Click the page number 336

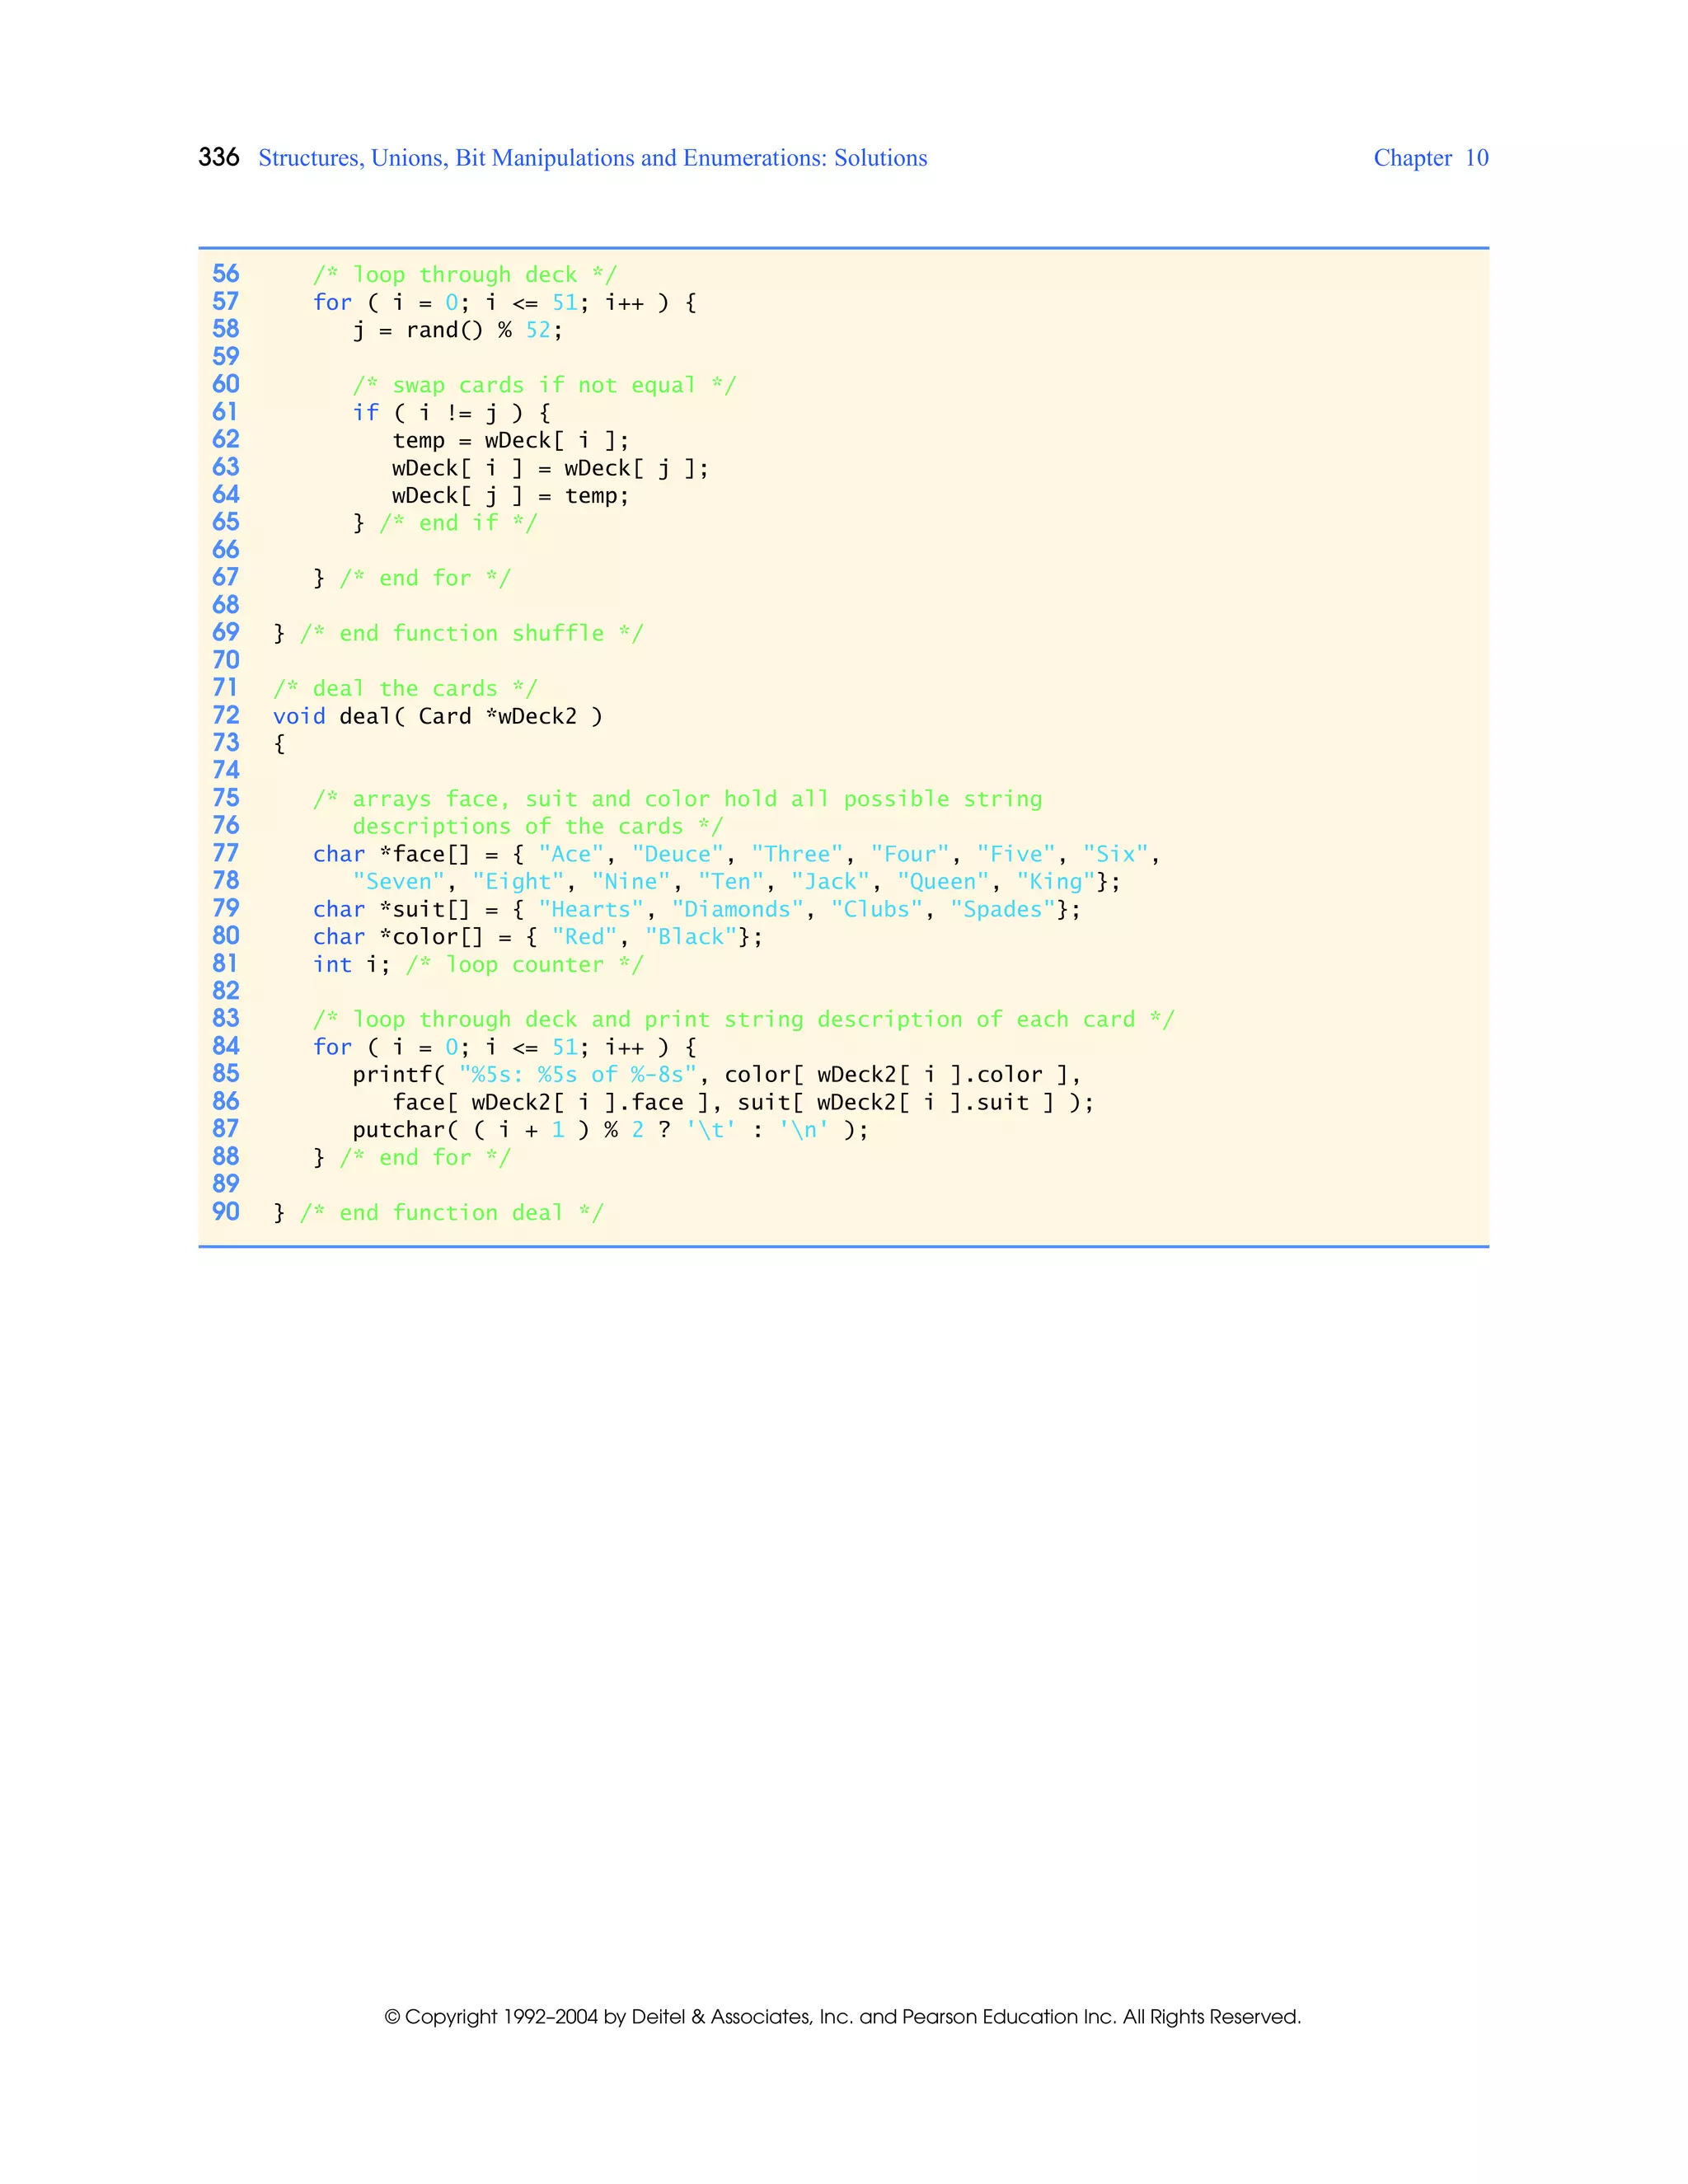click(218, 157)
